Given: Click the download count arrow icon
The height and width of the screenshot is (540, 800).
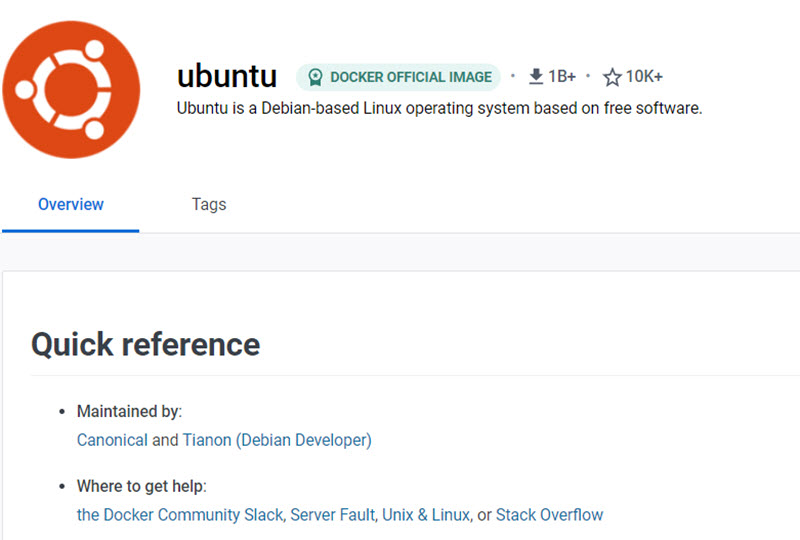Looking at the screenshot, I should (x=536, y=77).
